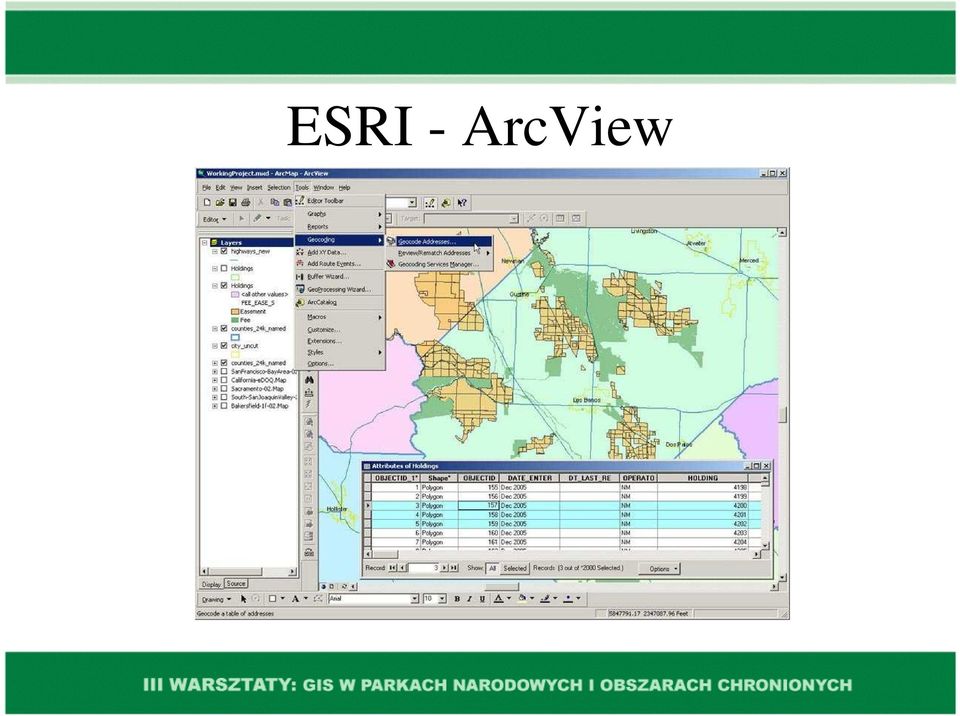This screenshot has height=716, width=960.
Task: Click the Fill Color bucket icon
Action: [522, 599]
